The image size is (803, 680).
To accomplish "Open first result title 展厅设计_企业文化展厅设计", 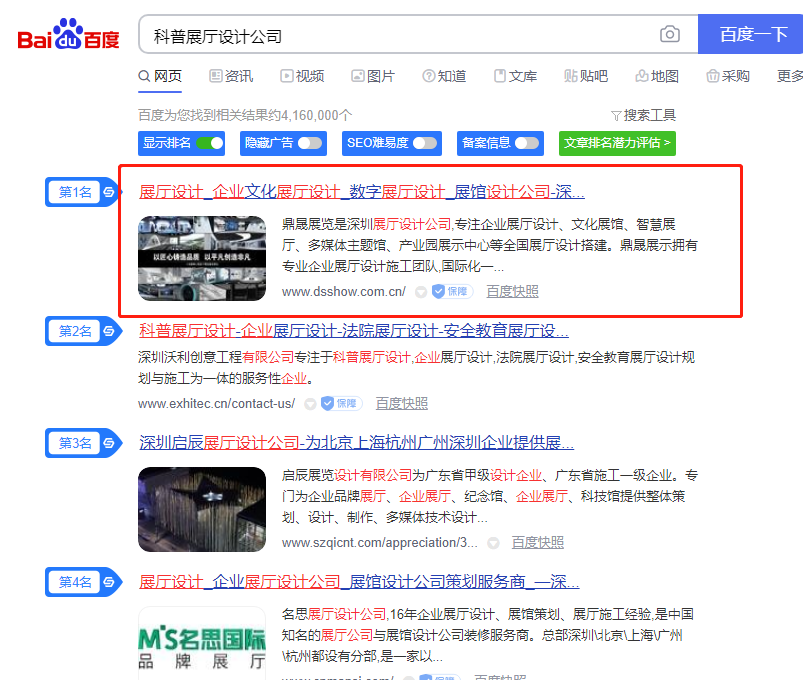I will pyautogui.click(x=362, y=192).
